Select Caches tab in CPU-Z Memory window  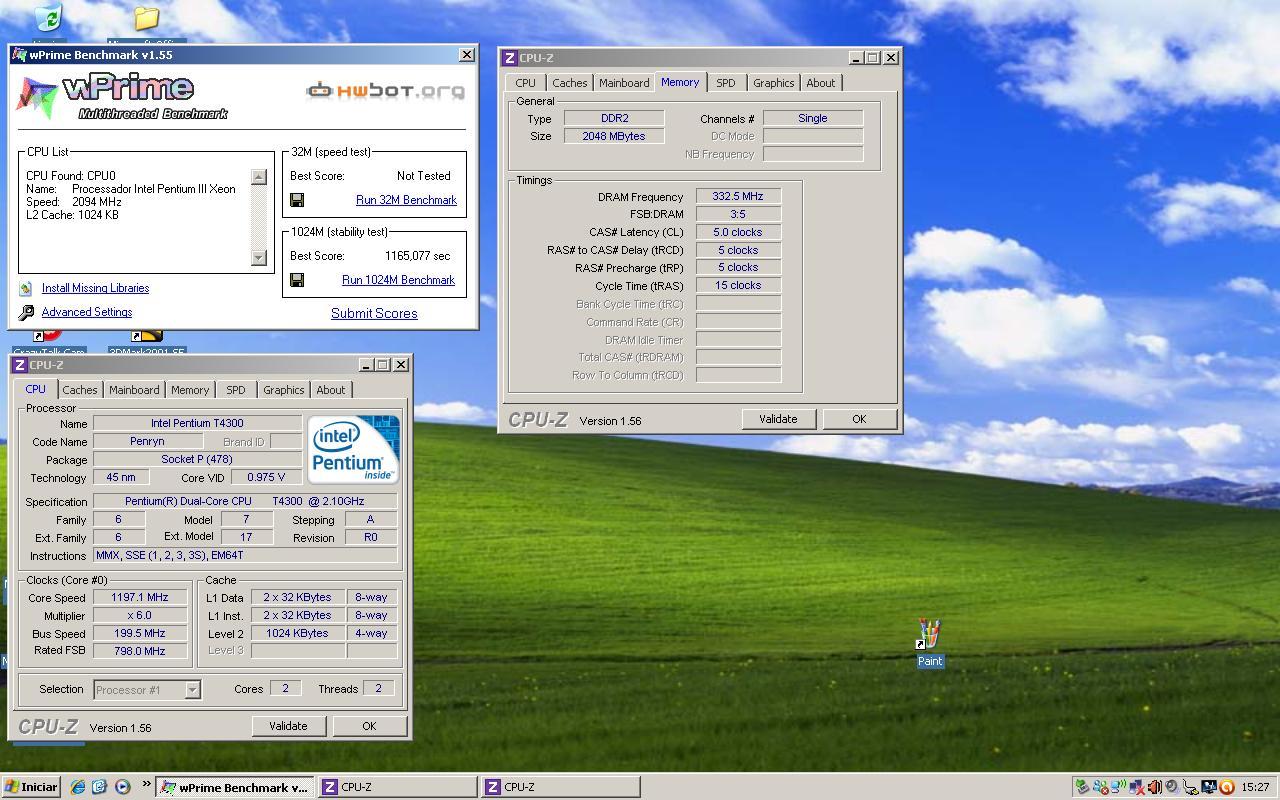click(570, 83)
